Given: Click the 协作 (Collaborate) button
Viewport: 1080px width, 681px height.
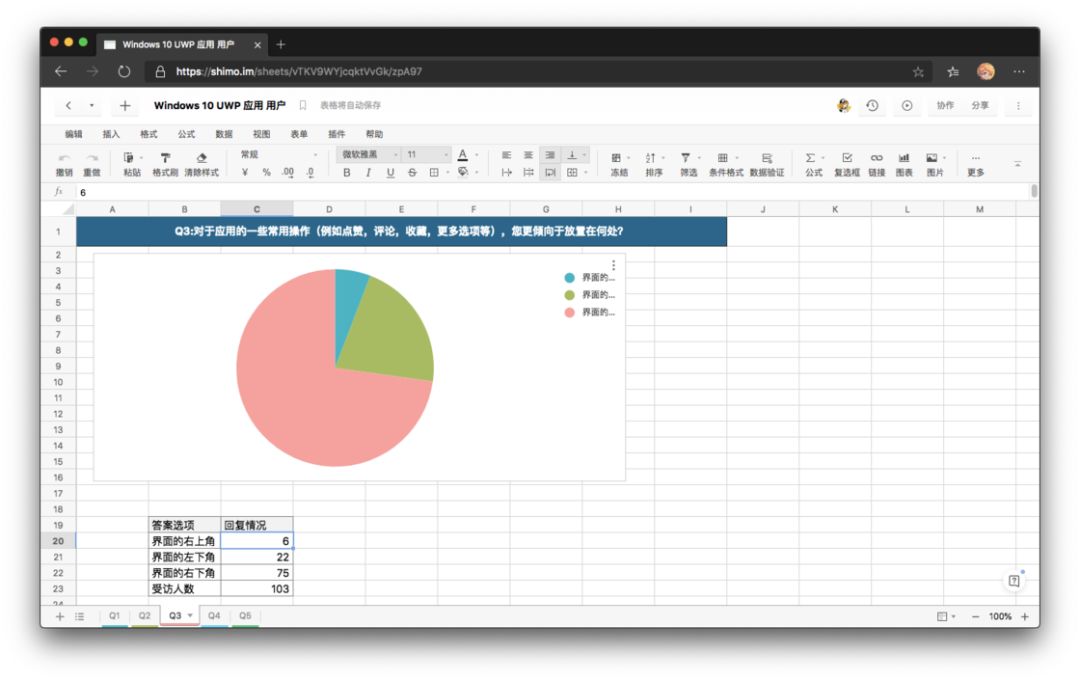Looking at the screenshot, I should coord(945,105).
